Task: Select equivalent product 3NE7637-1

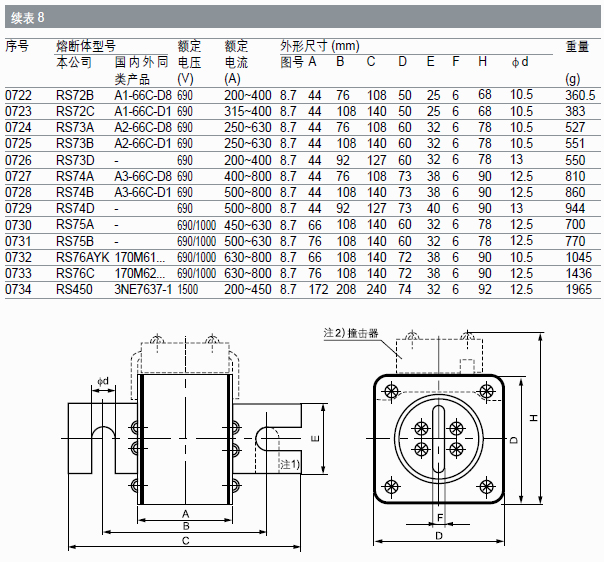Action: tap(143, 290)
